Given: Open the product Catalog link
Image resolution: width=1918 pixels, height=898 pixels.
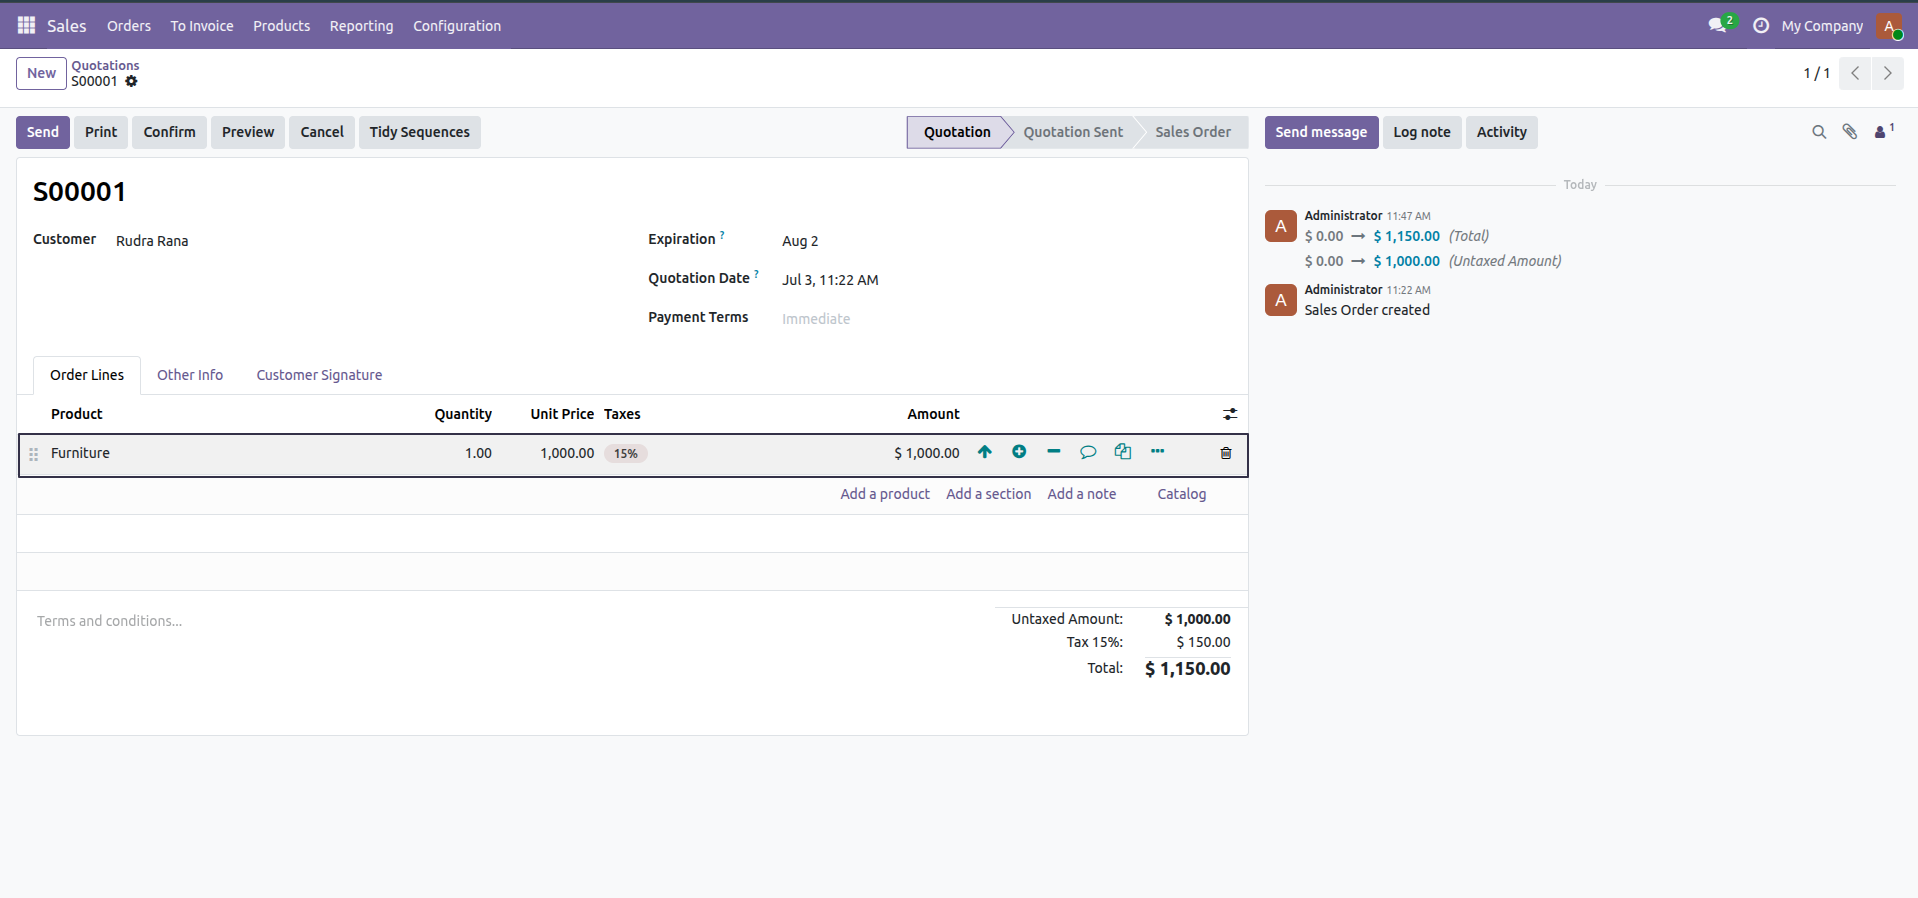Looking at the screenshot, I should click(1182, 494).
